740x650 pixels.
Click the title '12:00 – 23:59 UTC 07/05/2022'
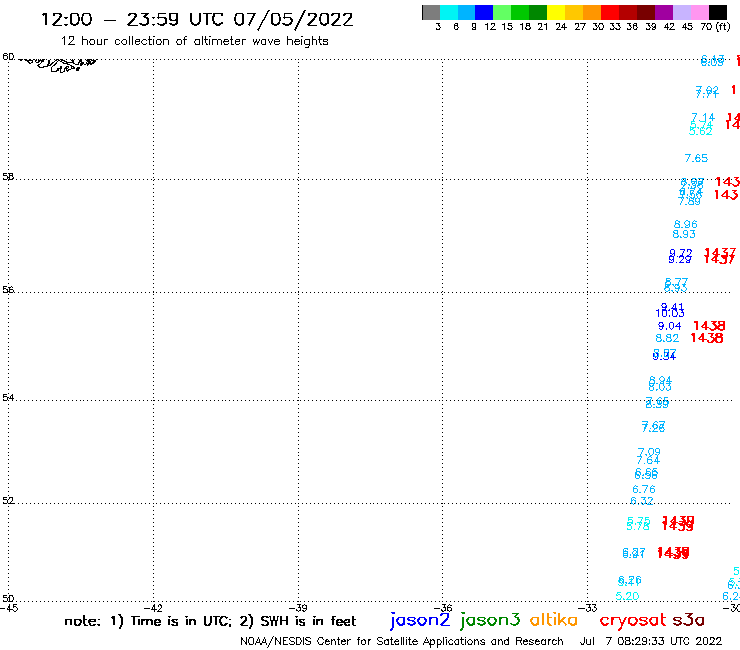click(197, 19)
